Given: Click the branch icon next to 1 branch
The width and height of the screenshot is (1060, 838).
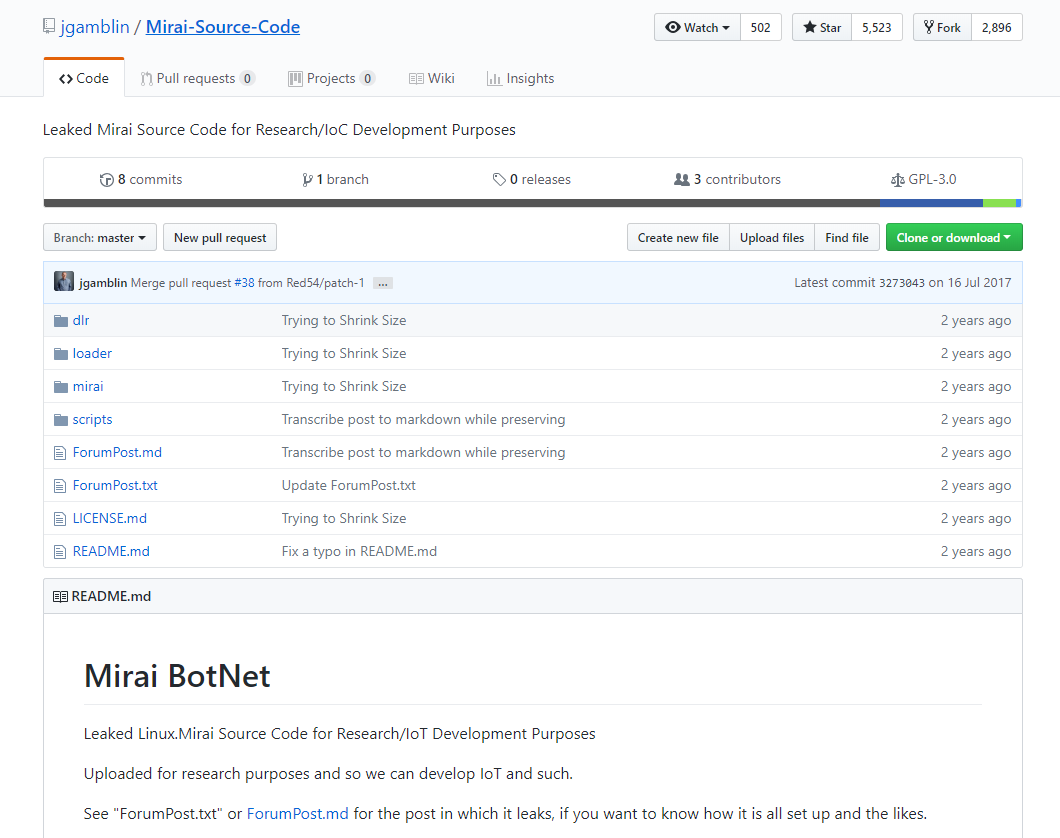Looking at the screenshot, I should tap(308, 180).
